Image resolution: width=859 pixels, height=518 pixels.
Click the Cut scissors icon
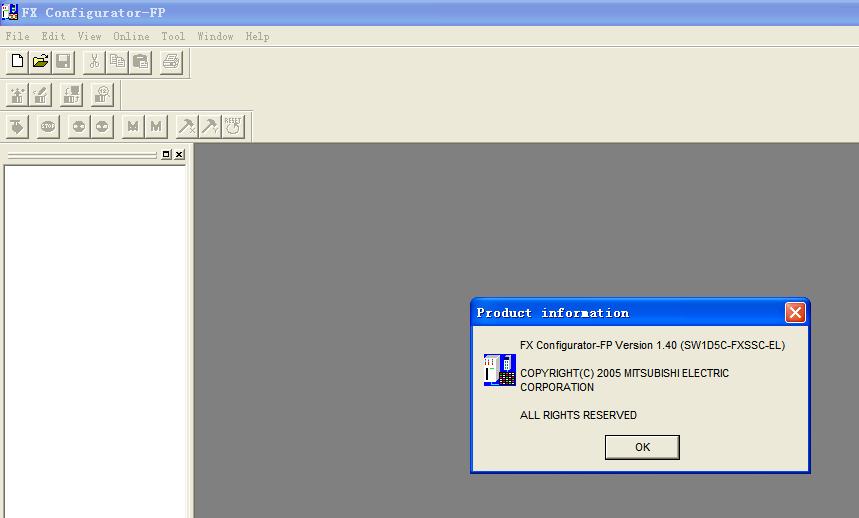pyautogui.click(x=94, y=62)
